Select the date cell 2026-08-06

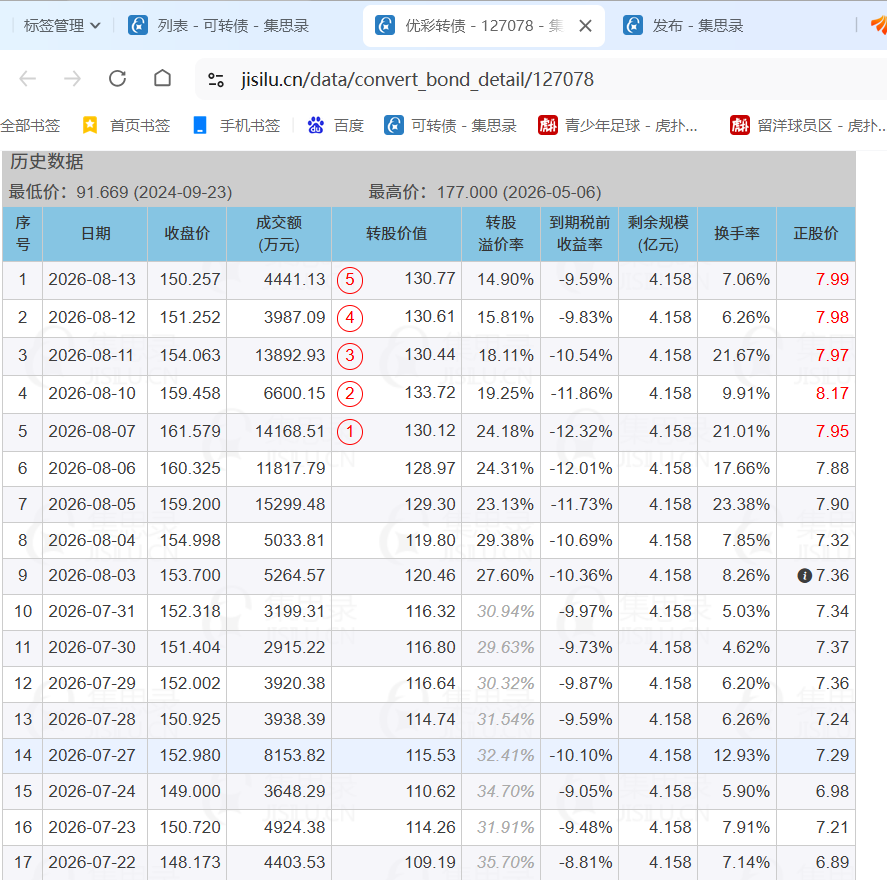92,469
